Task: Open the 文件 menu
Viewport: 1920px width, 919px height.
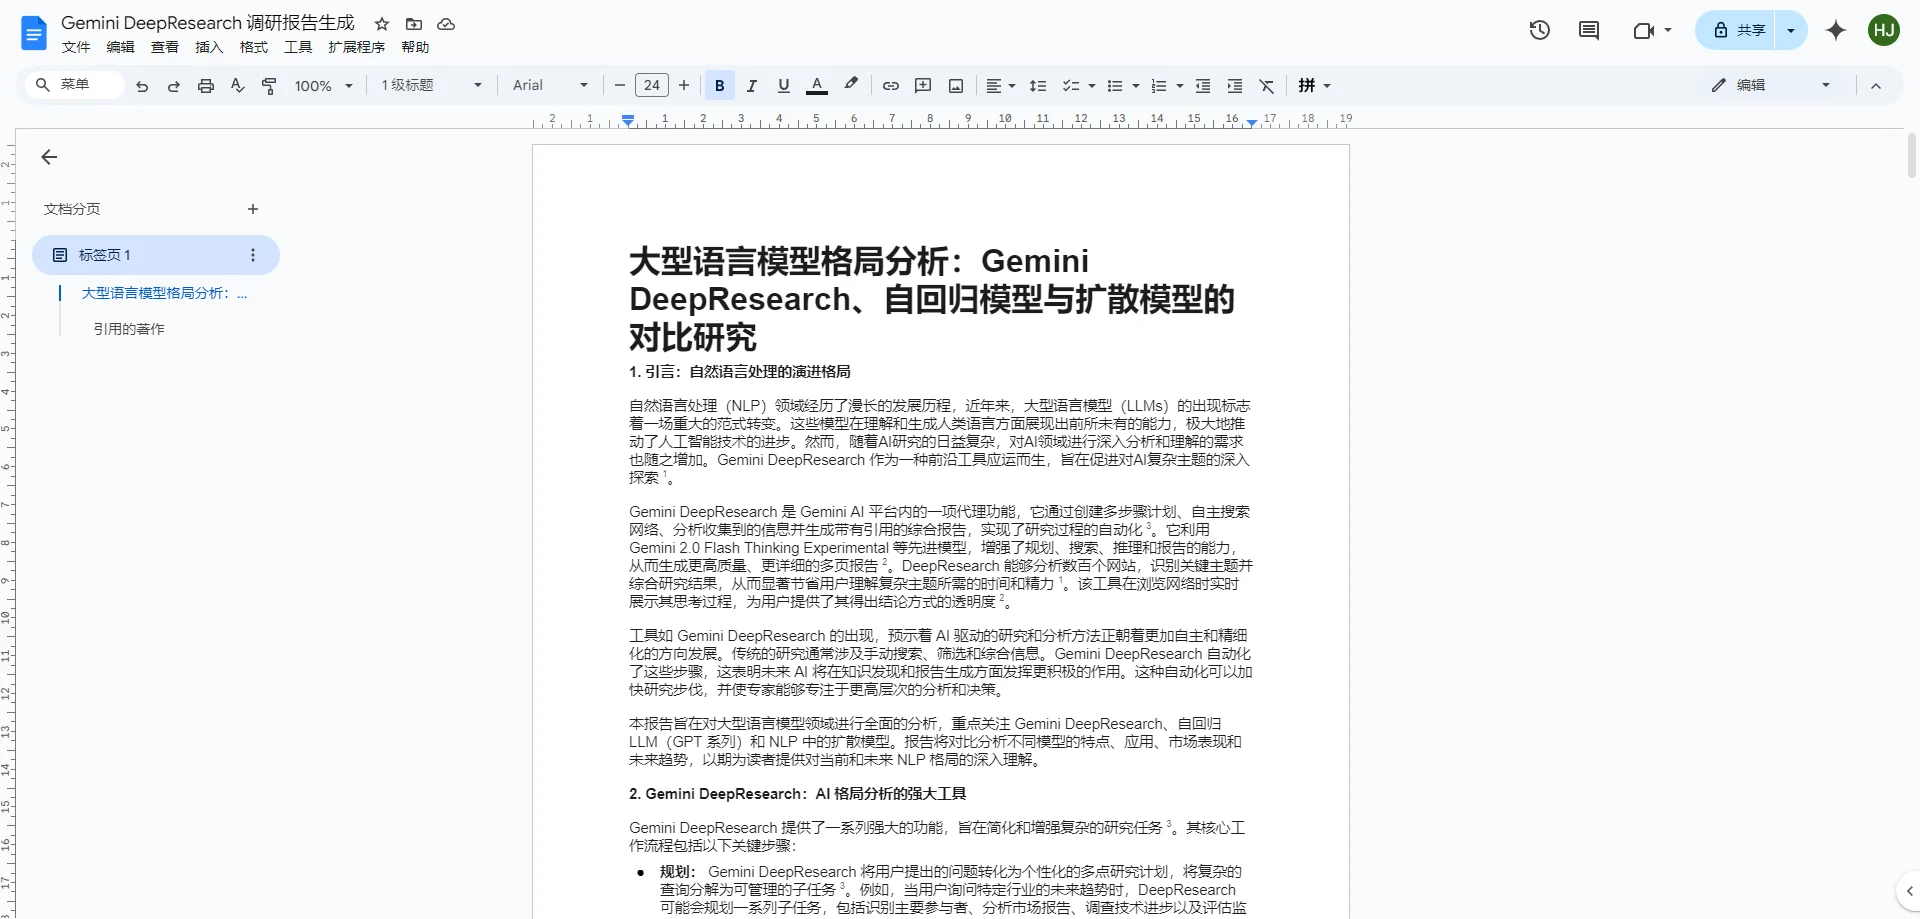Action: coord(76,47)
